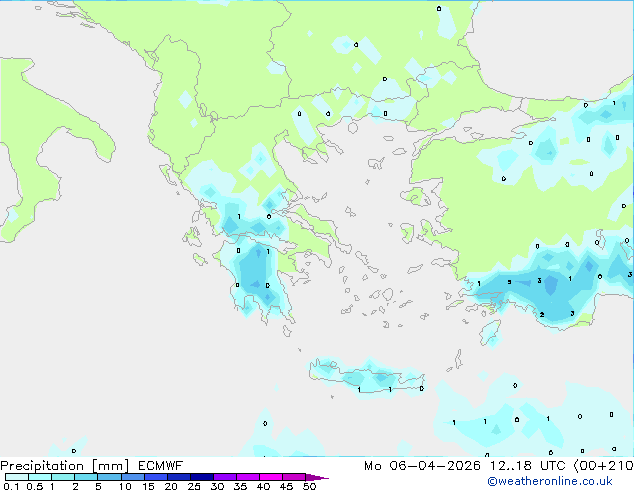Select legend swatch between 35 and 40
Screen dimensions: 634x490
[x=247, y=477]
